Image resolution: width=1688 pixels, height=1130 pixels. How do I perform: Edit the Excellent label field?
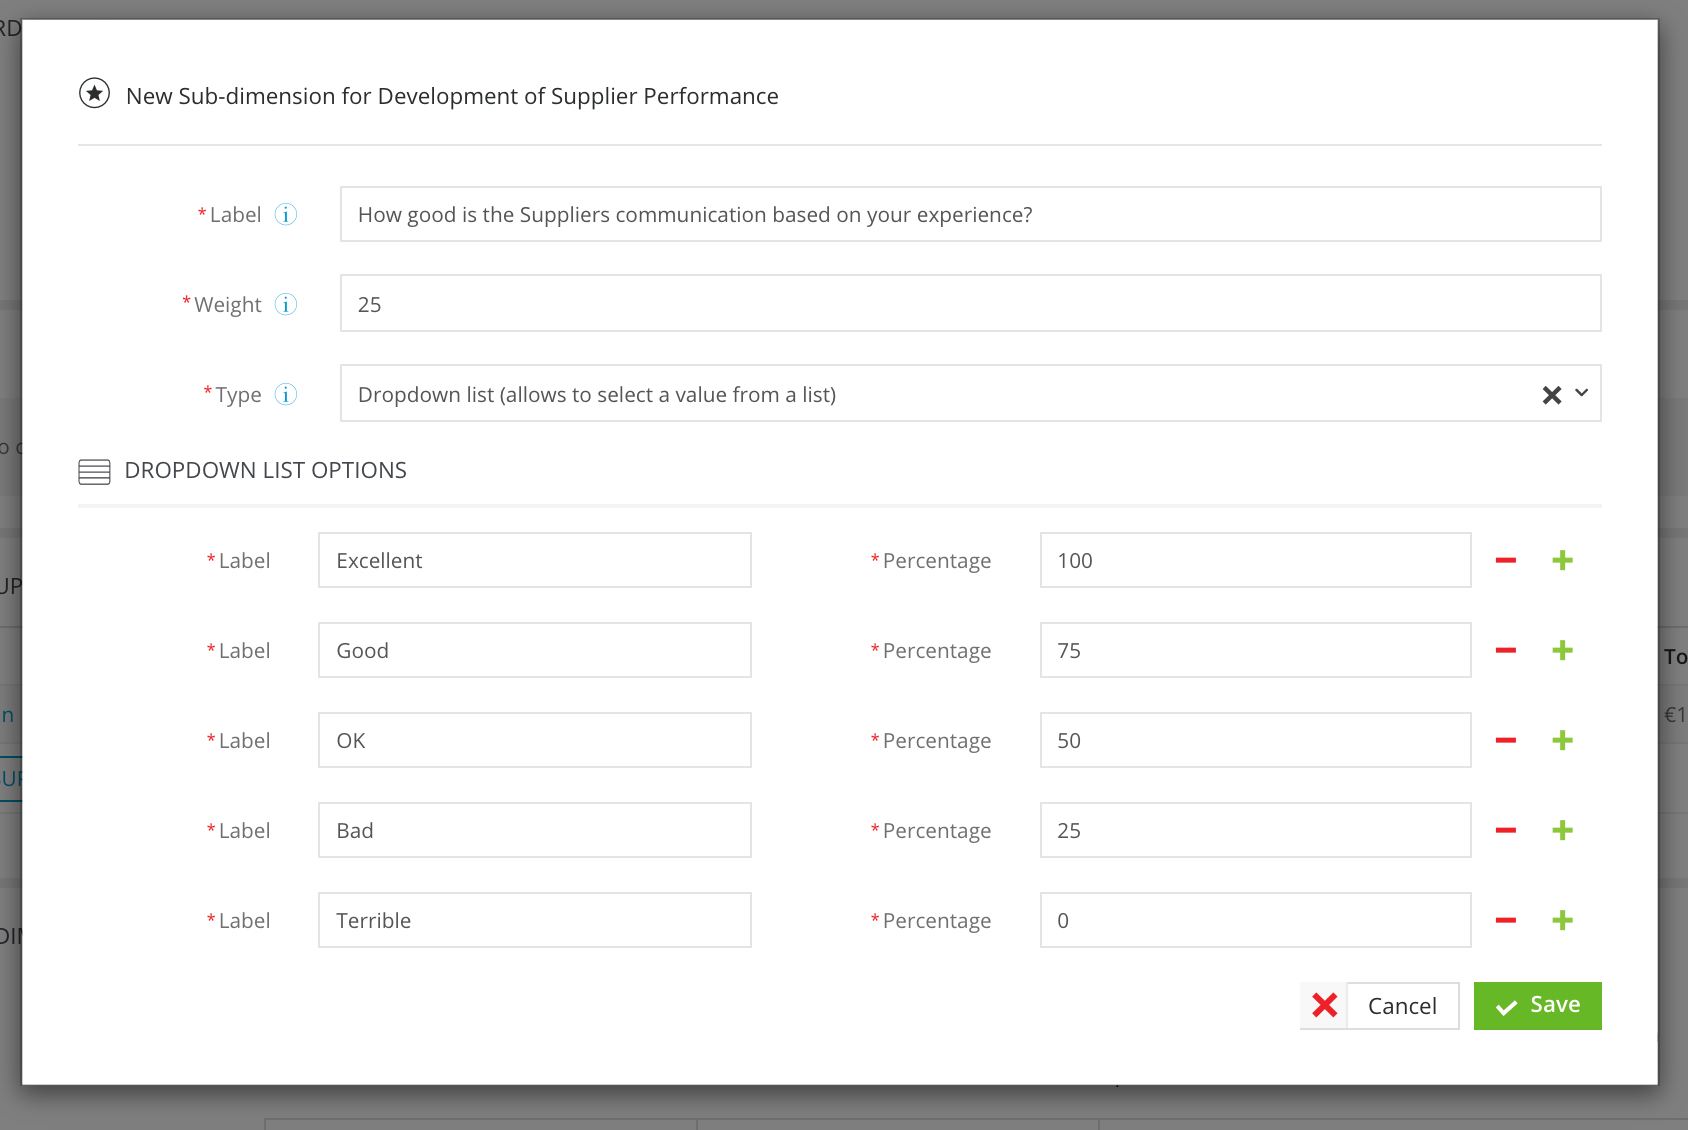tap(535, 560)
